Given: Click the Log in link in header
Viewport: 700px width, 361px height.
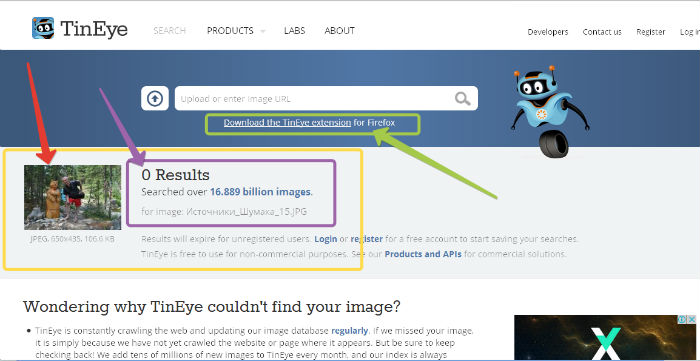Looking at the screenshot, I should pyautogui.click(x=689, y=32).
